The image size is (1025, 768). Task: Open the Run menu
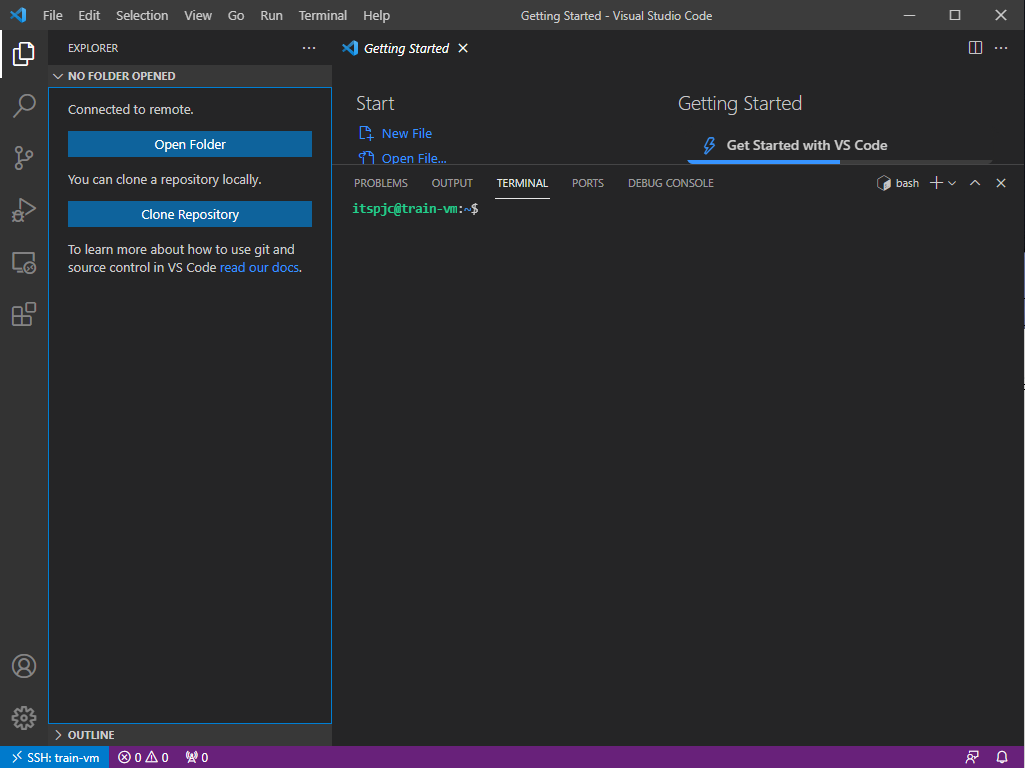[271, 15]
